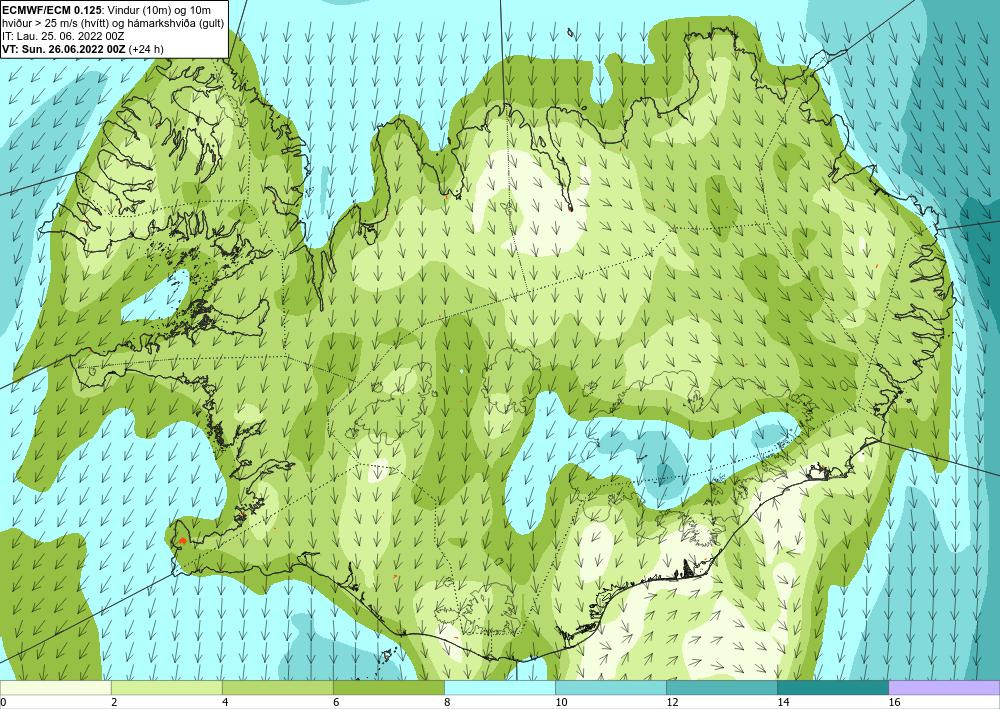Click the "2" legend scale label
Screen dimensions: 1000x709
point(114,703)
